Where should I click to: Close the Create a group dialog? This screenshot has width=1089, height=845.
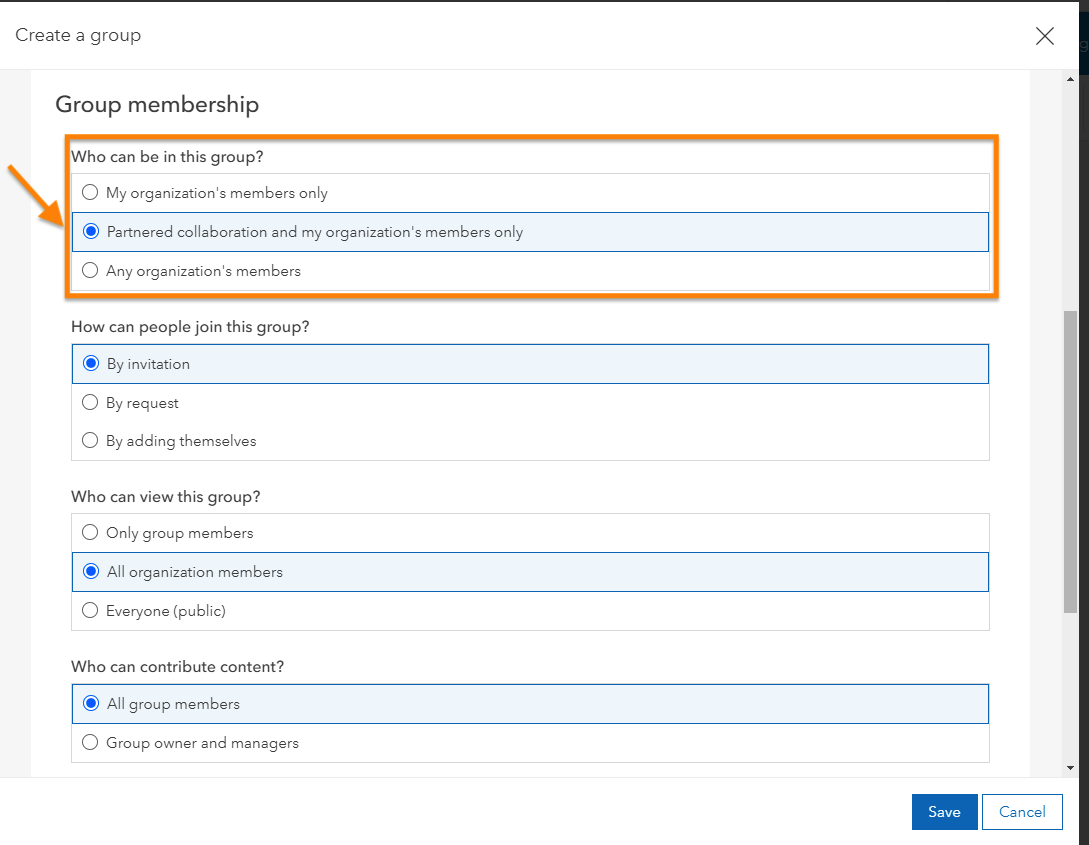1045,36
